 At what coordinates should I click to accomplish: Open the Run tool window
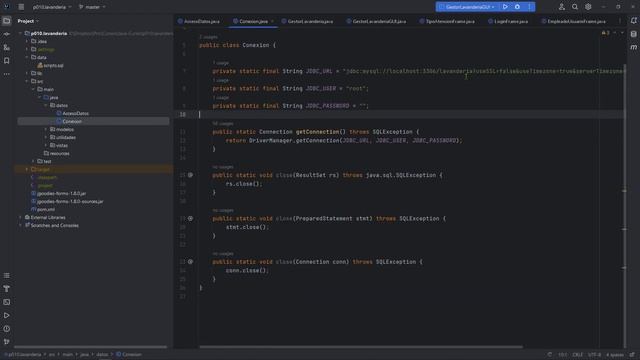point(7,316)
